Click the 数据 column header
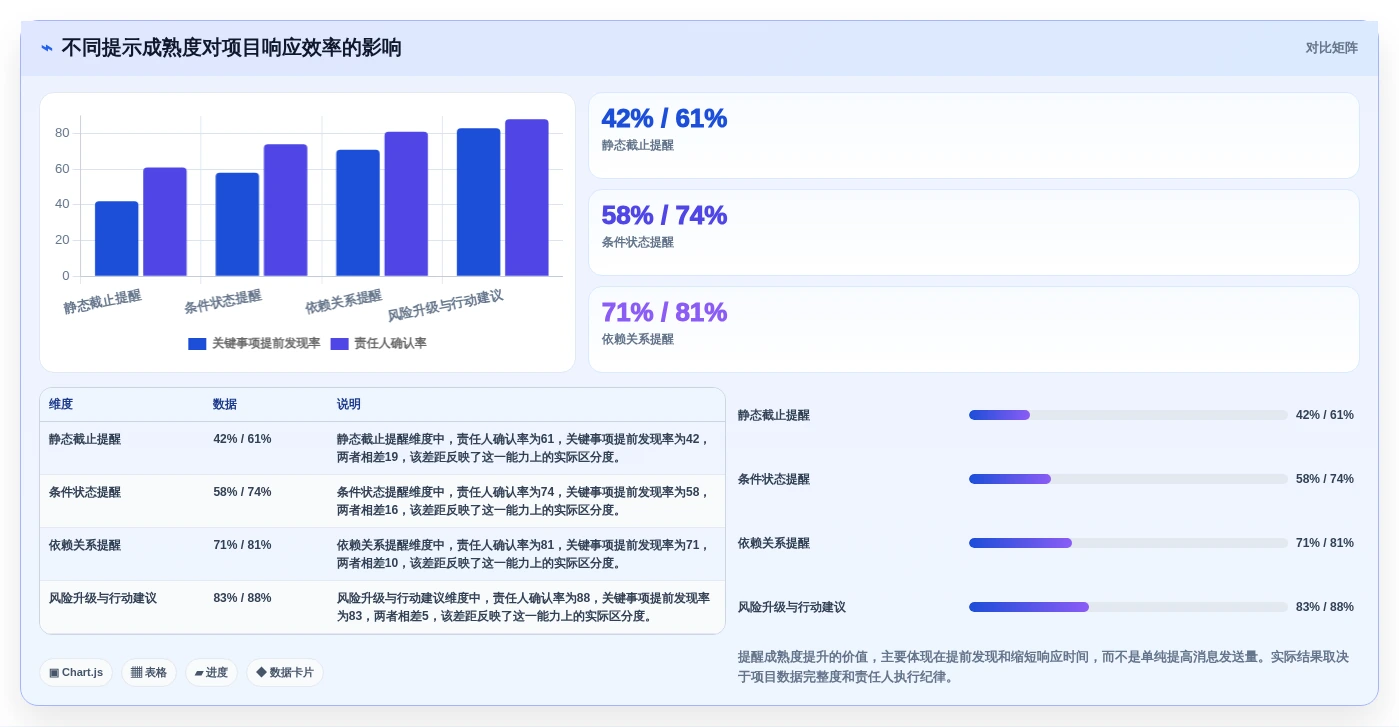Screen dimensions: 1399x727 click(x=225, y=405)
